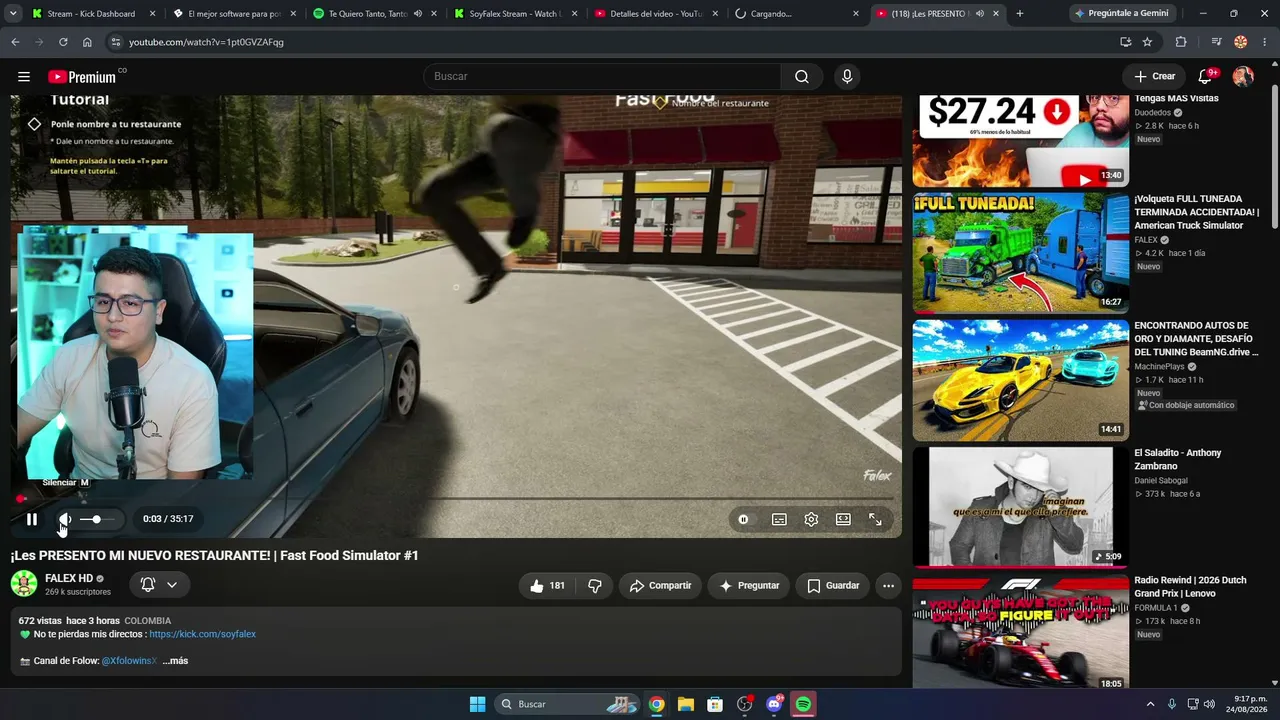Toggle subtitles in the video player

coord(779,519)
